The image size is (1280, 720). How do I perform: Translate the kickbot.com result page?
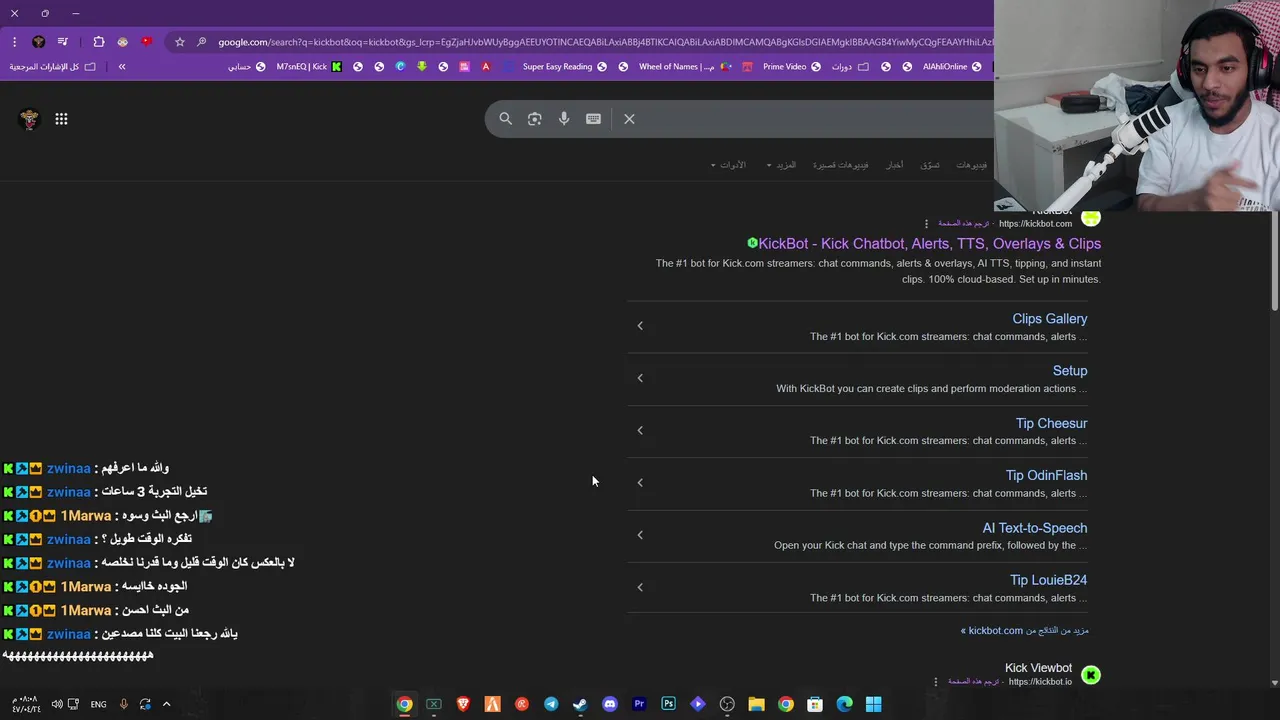963,224
